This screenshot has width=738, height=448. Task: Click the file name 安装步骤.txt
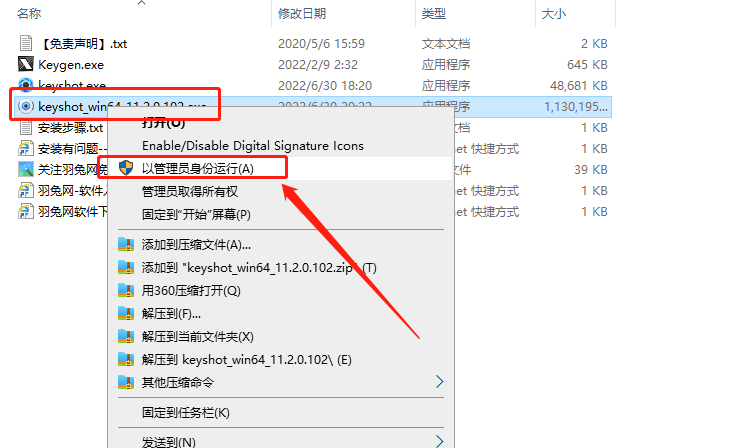click(x=71, y=128)
